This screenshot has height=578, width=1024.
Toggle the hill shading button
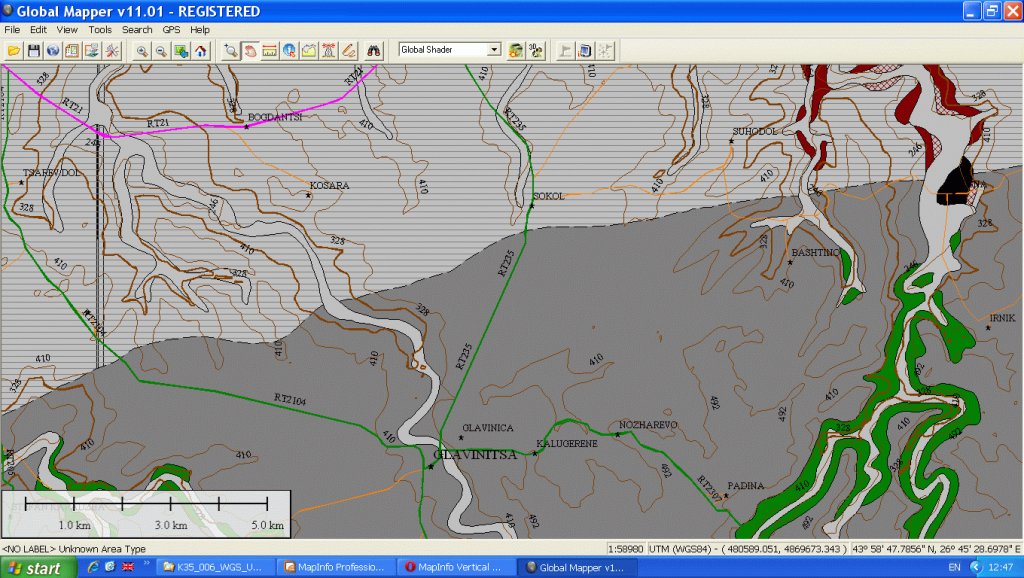(x=515, y=50)
